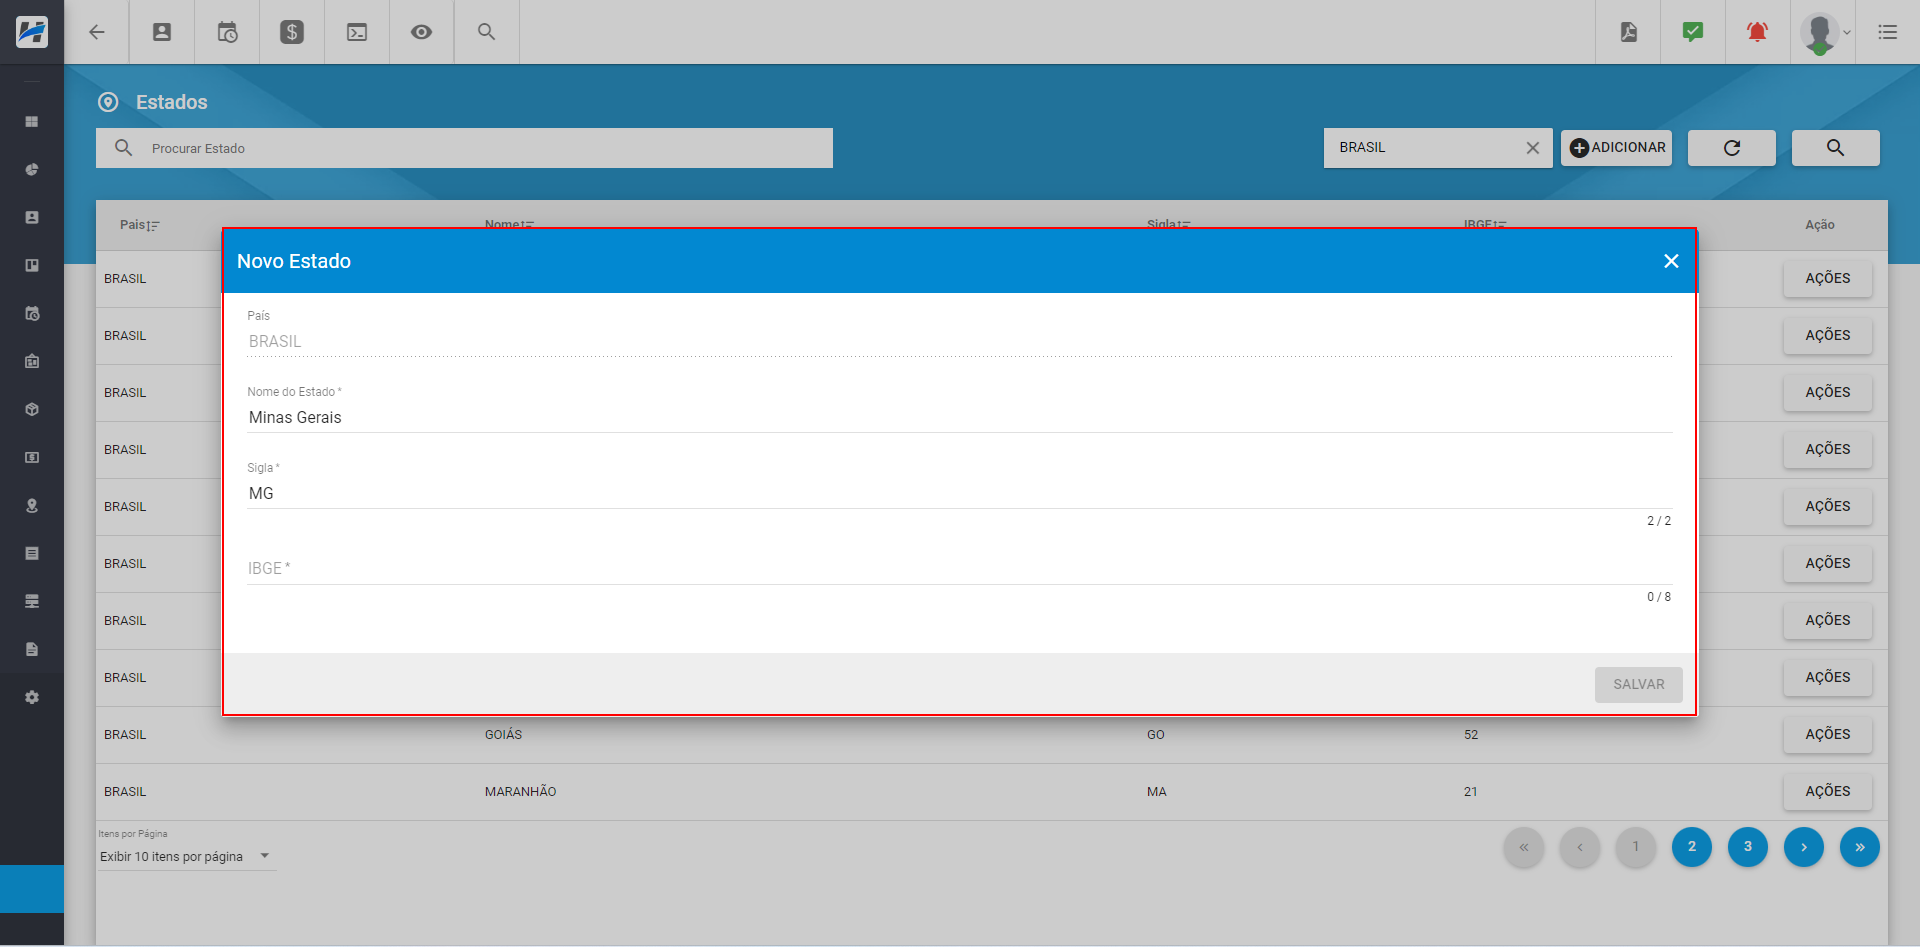The image size is (1920, 947).
Task: Click the magnifier icon in top toolbar
Action: [487, 32]
